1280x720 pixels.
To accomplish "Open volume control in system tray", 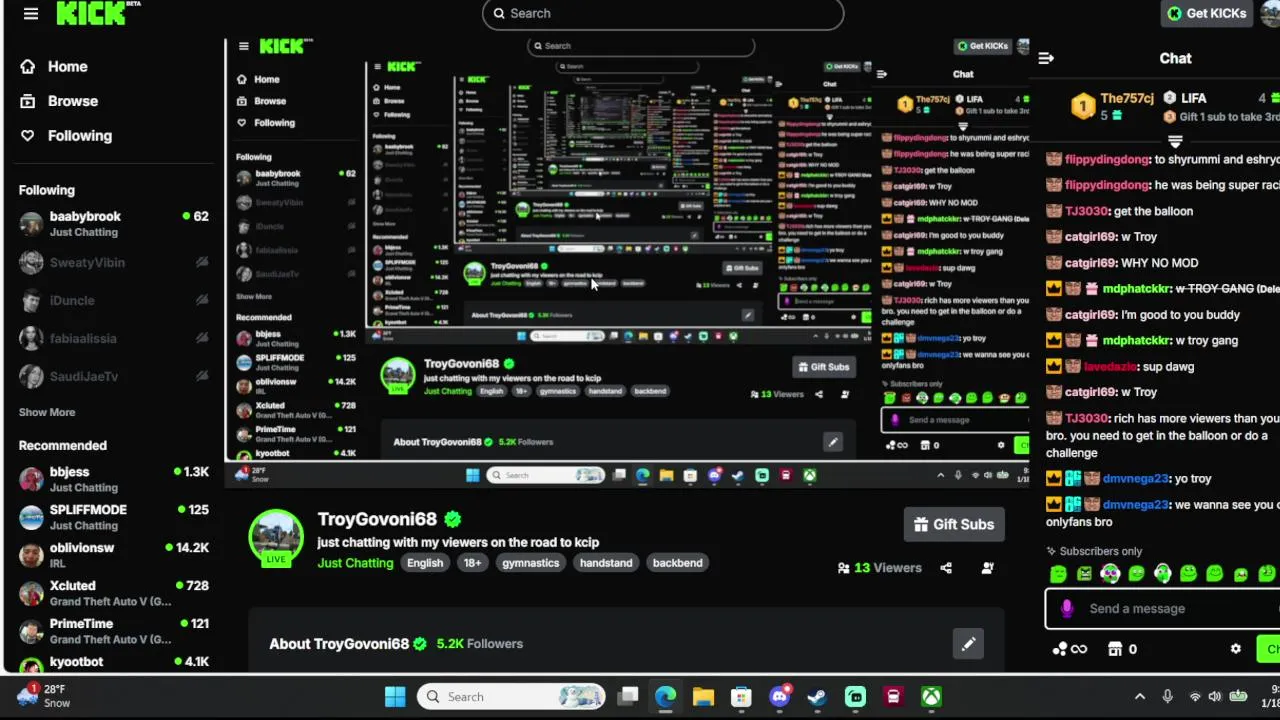I will [1214, 697].
